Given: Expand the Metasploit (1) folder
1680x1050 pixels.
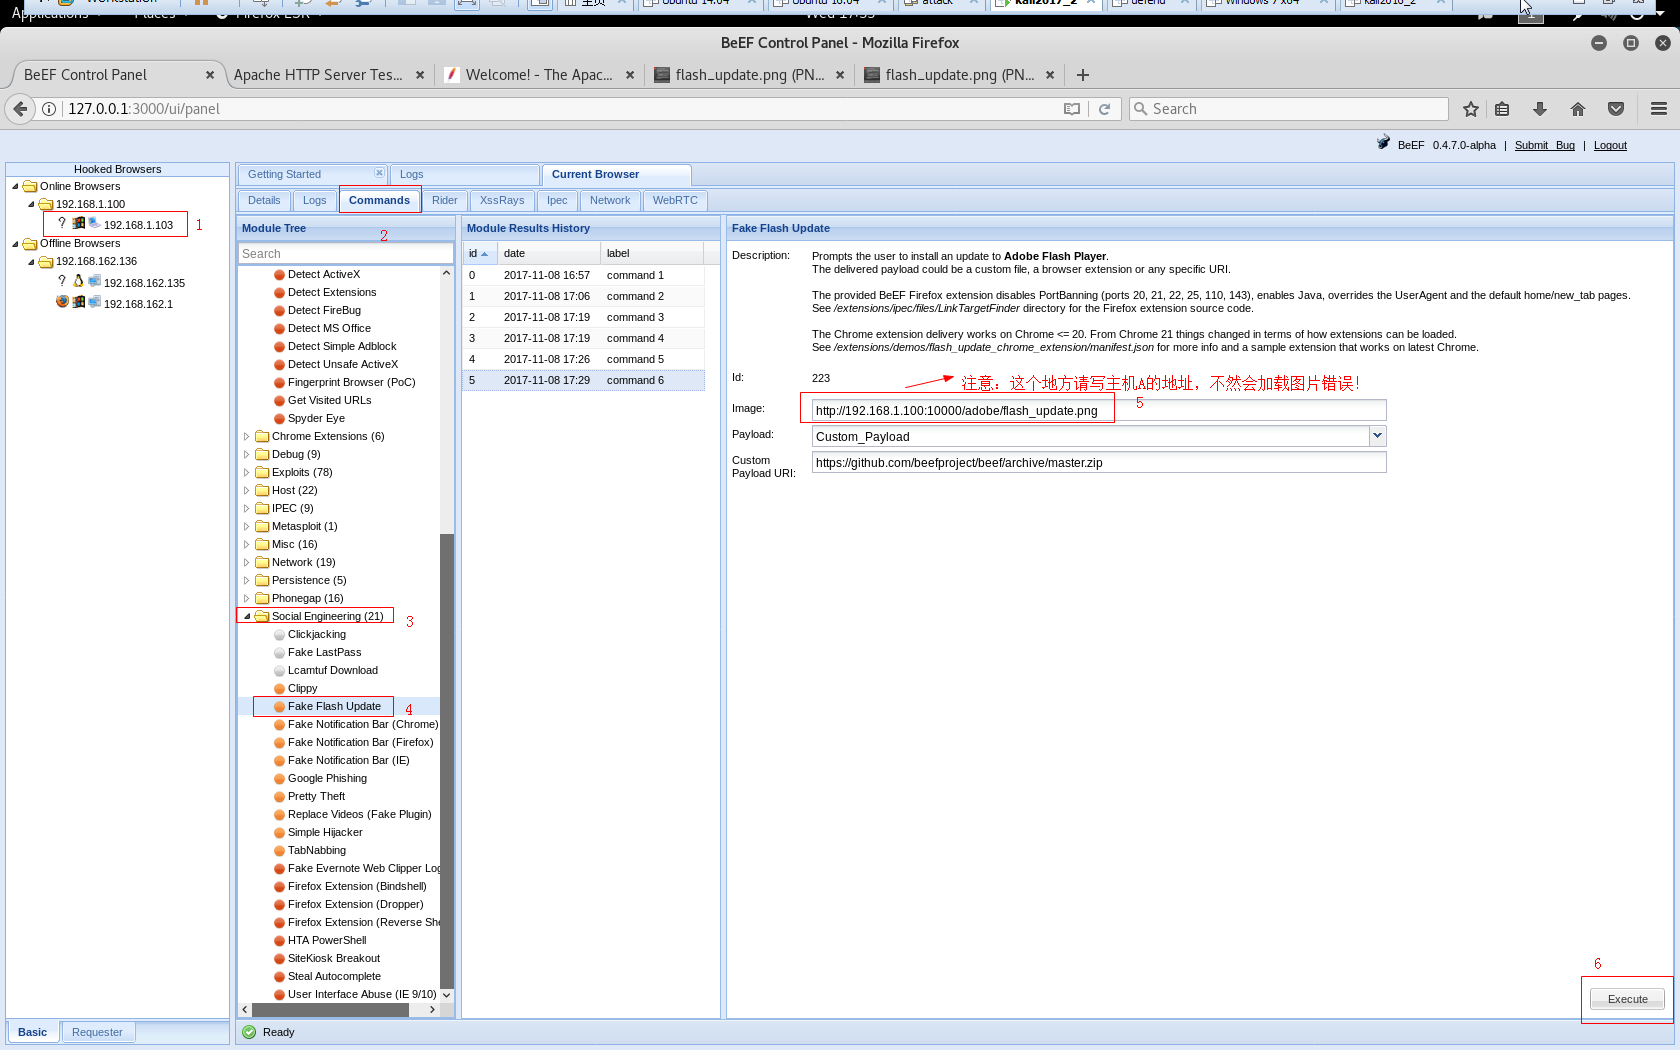Looking at the screenshot, I should point(247,526).
